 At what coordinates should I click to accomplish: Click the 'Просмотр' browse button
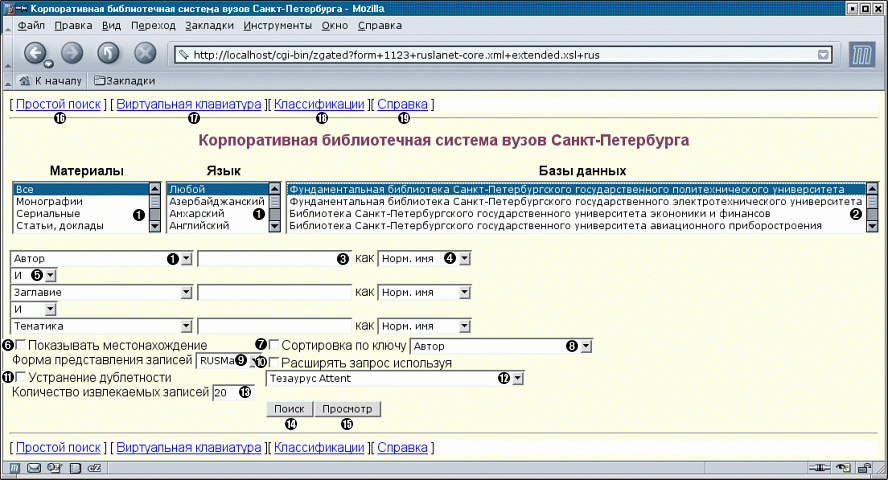click(x=347, y=409)
